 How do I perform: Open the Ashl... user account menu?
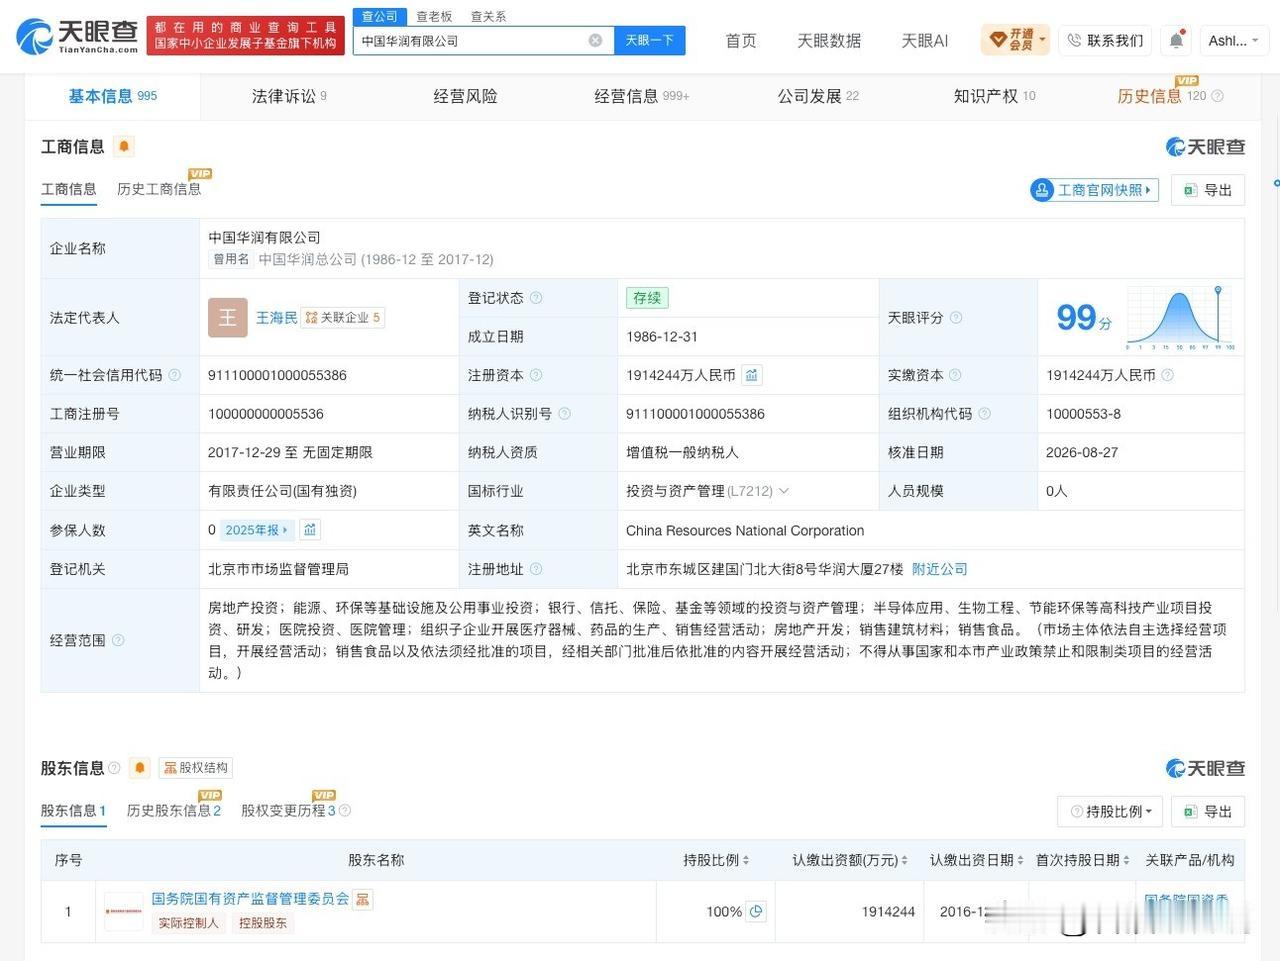(x=1232, y=41)
